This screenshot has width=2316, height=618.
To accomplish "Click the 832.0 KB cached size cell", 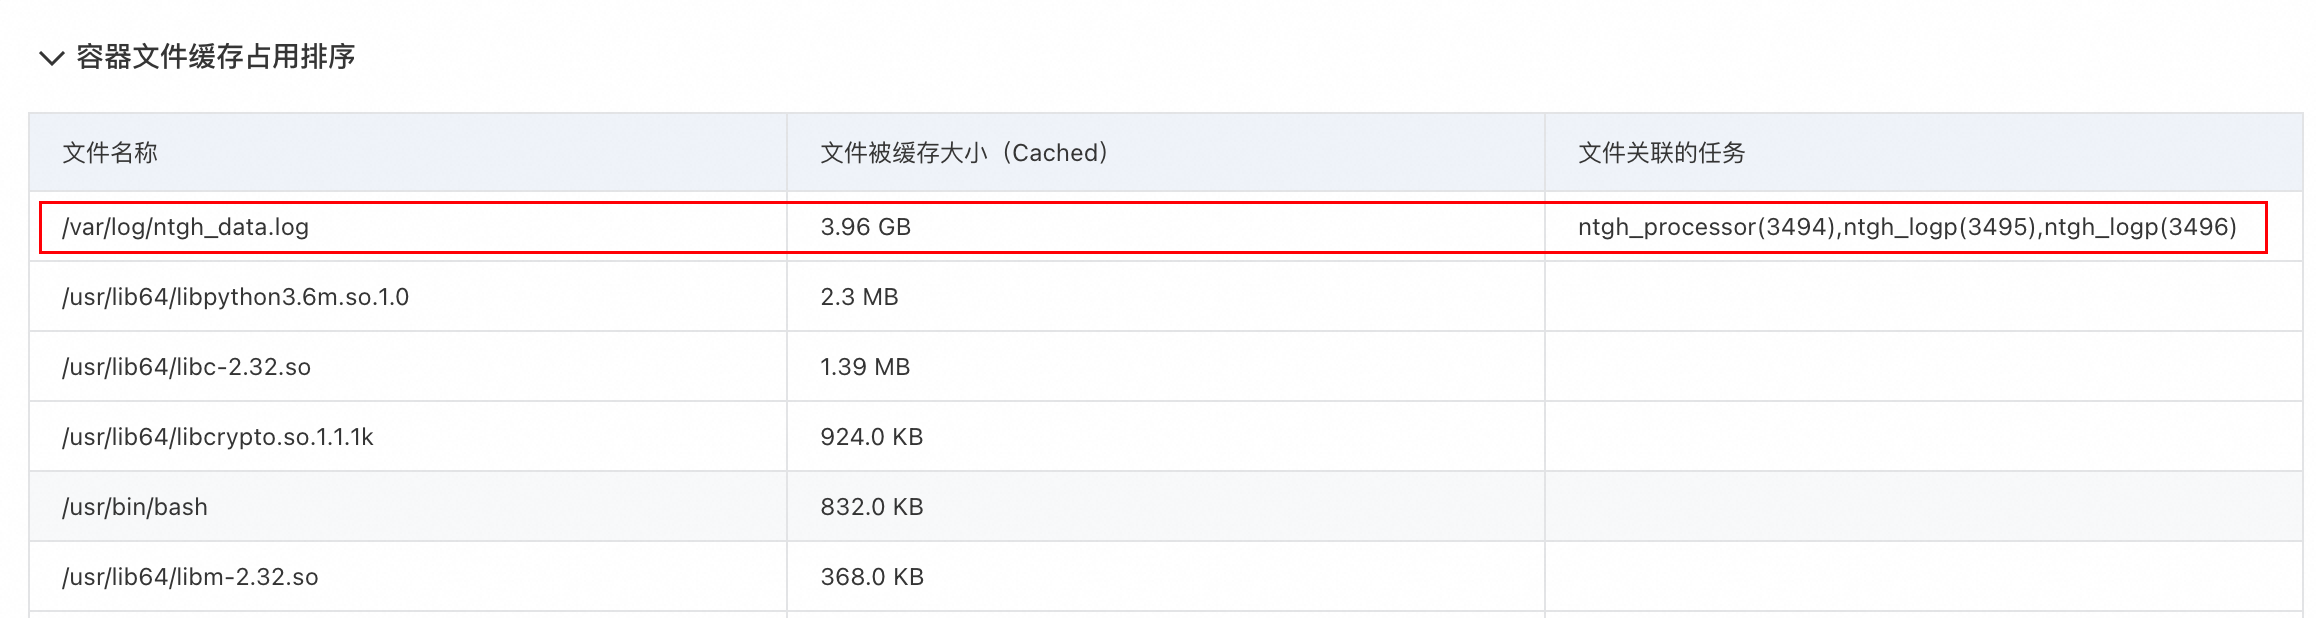I will tap(871, 507).
